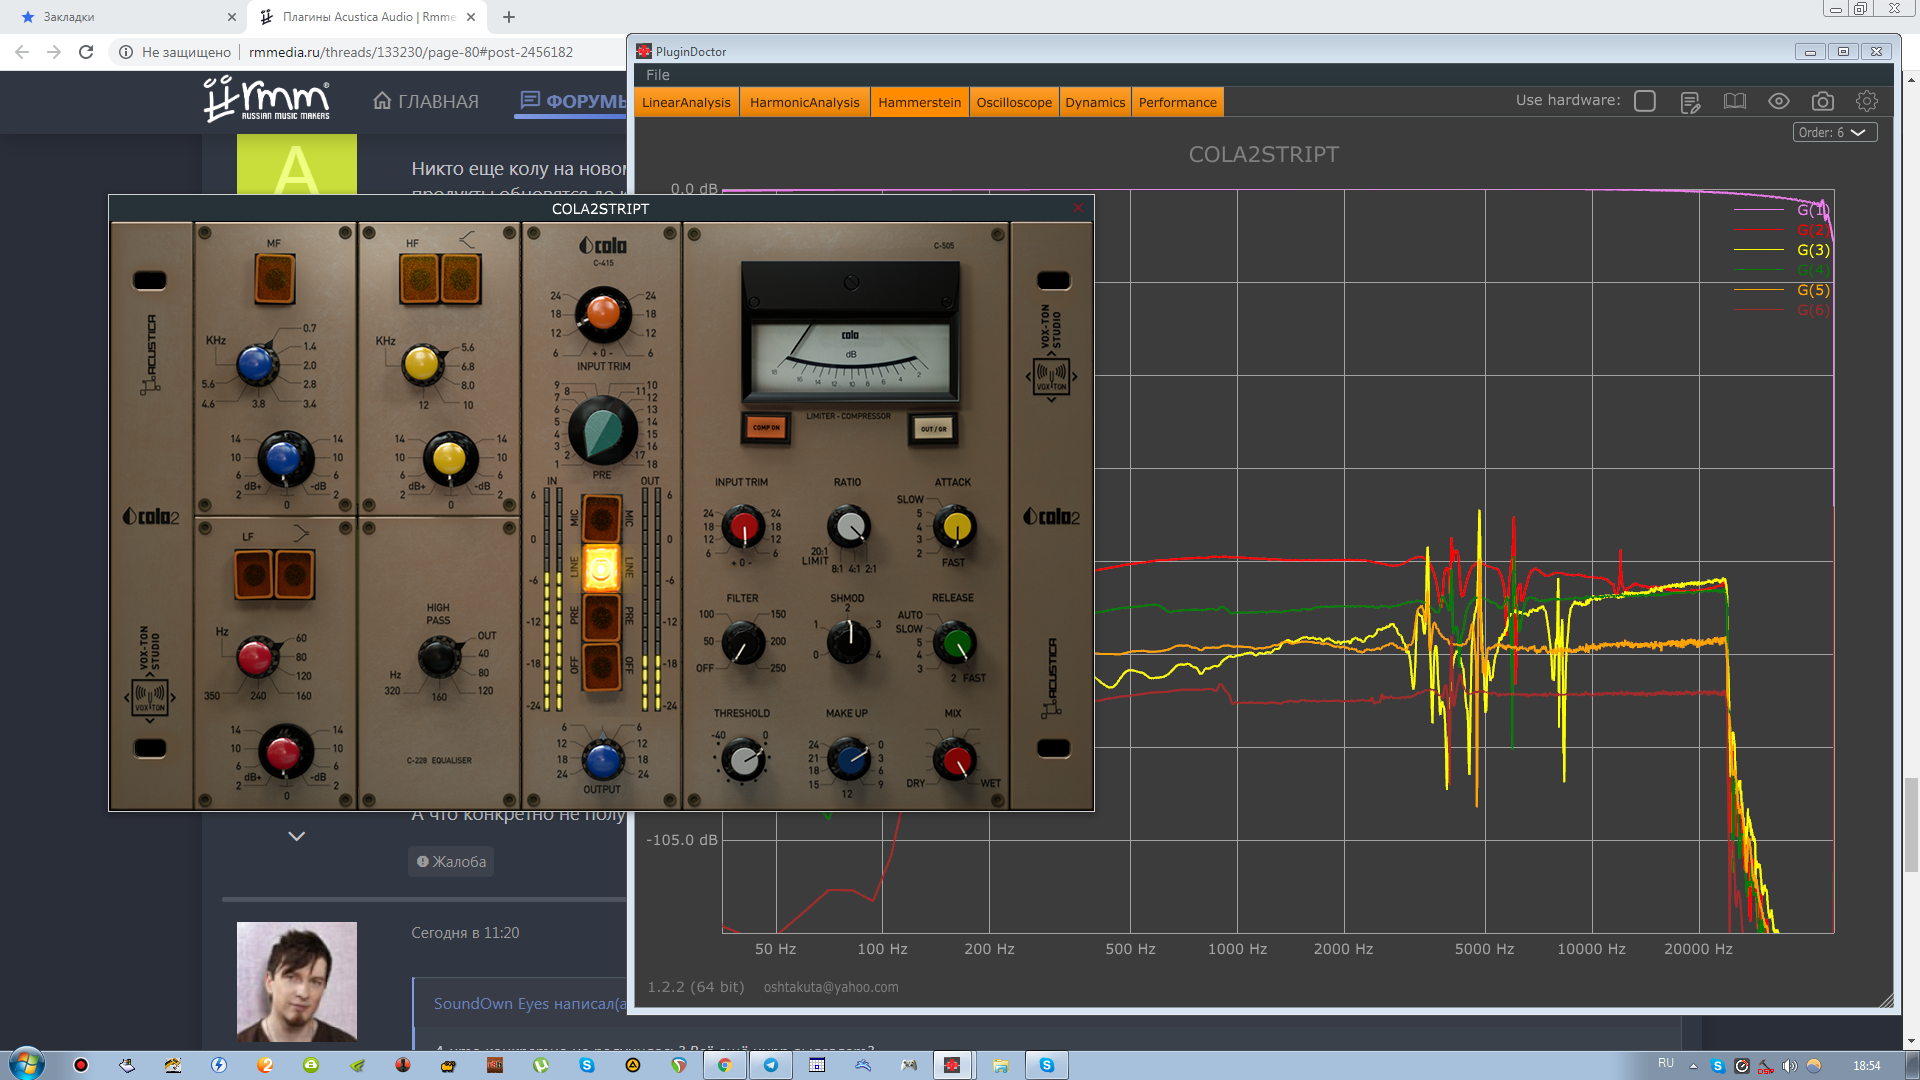Toggle the COMP ON button on the compressor
Image resolution: width=1920 pixels, height=1080 pixels.
tap(766, 428)
